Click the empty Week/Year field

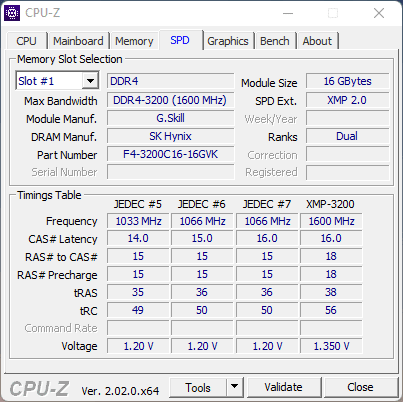[x=348, y=118]
